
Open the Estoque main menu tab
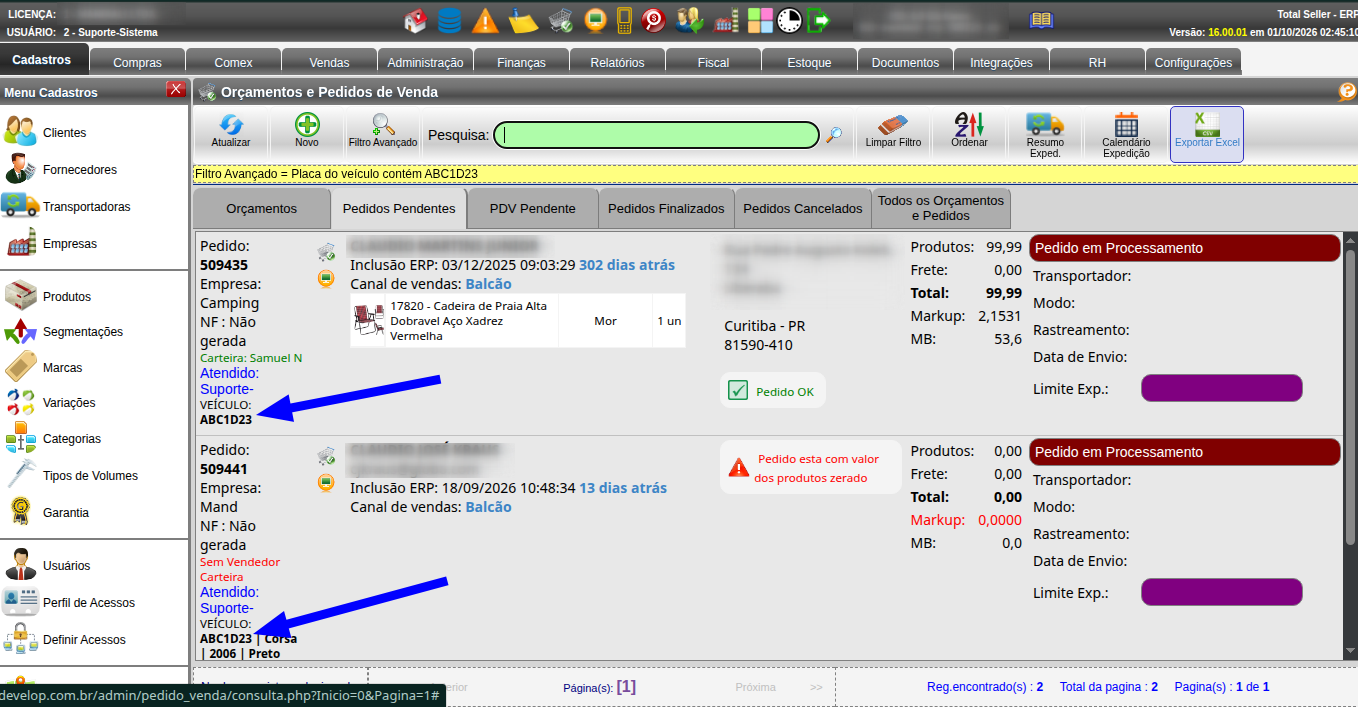[810, 62]
